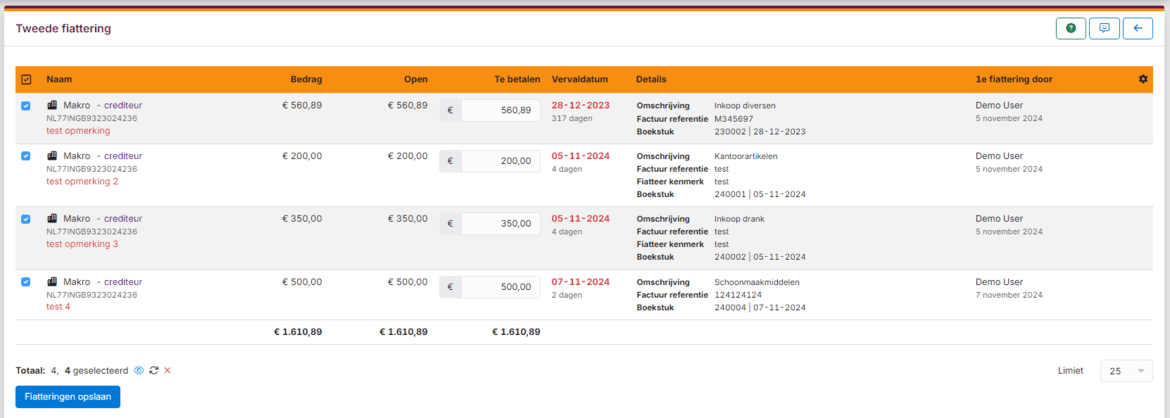
Task: Click the company icon in the € 560,89 row
Action: pyautogui.click(x=52, y=105)
